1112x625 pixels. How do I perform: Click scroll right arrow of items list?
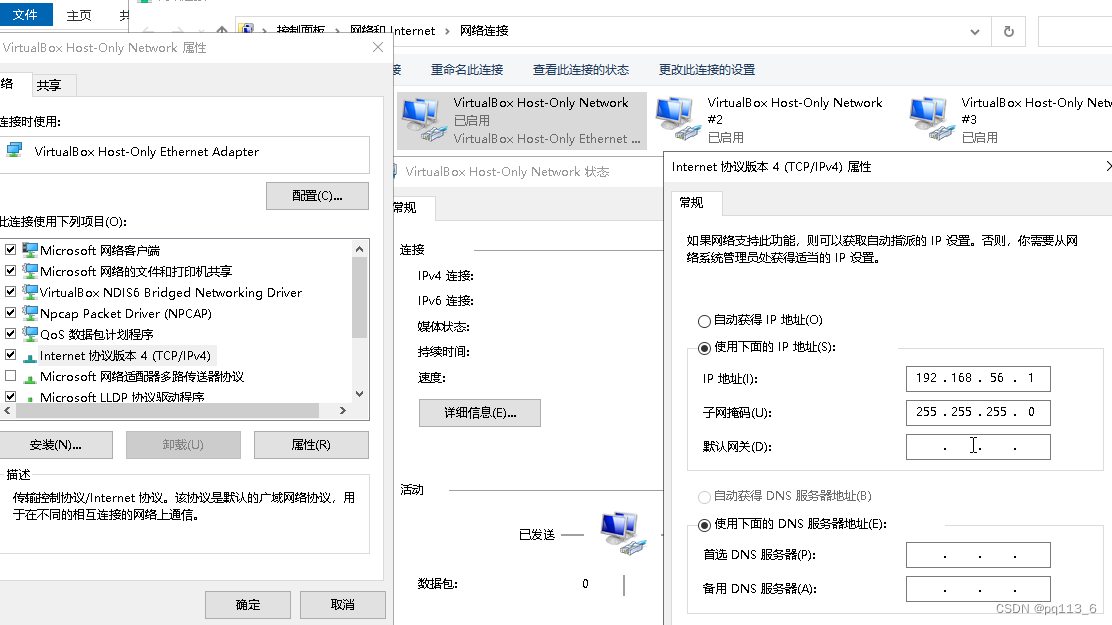click(343, 411)
